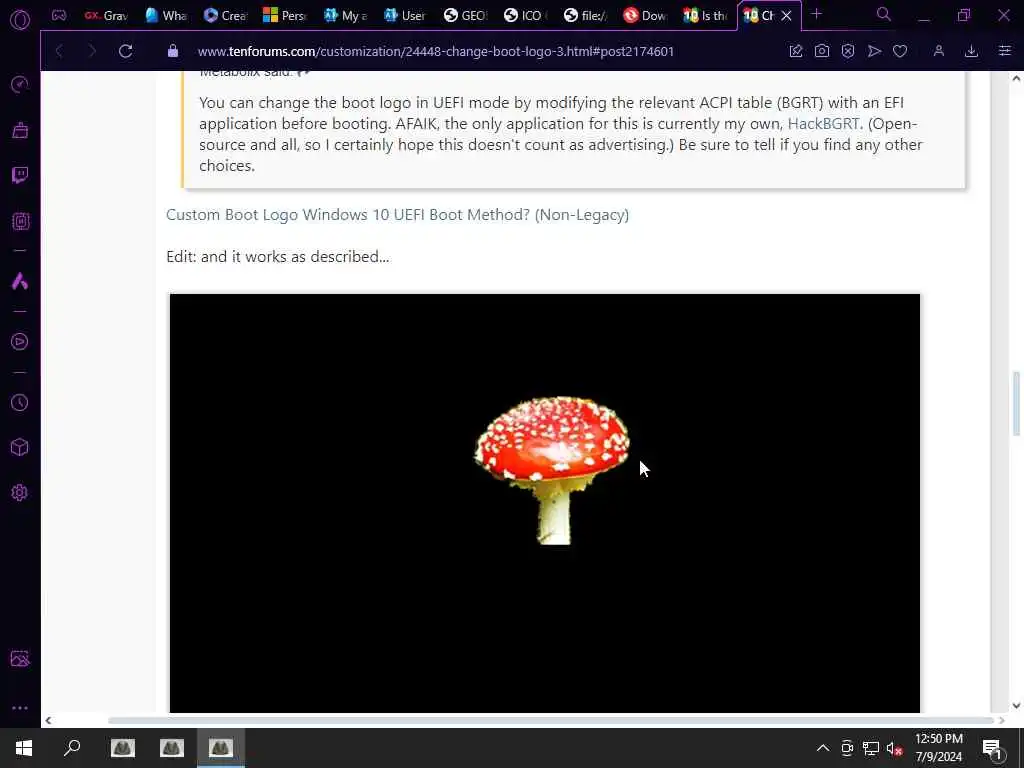Viewport: 1024px width, 768px height.
Task: Switch to the "Dow" tab
Action: click(x=645, y=16)
